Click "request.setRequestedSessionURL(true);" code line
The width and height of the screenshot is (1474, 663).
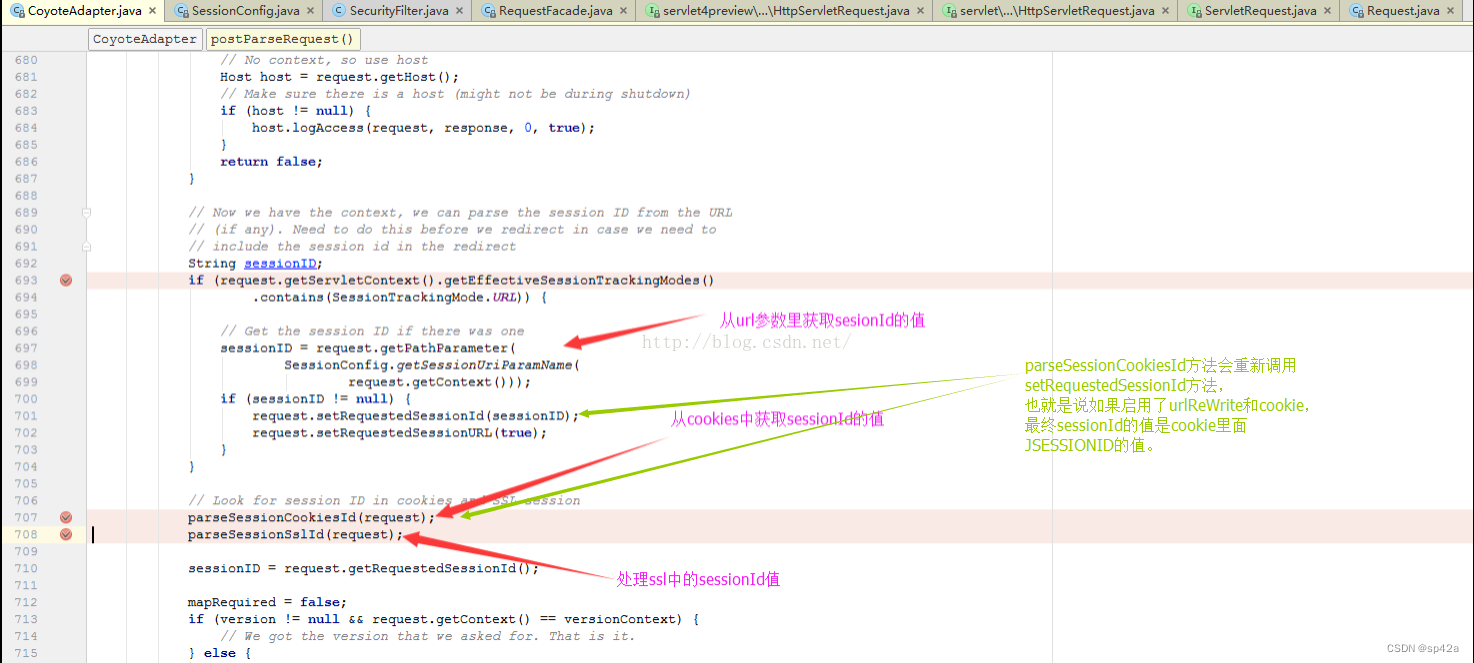pyautogui.click(x=400, y=433)
